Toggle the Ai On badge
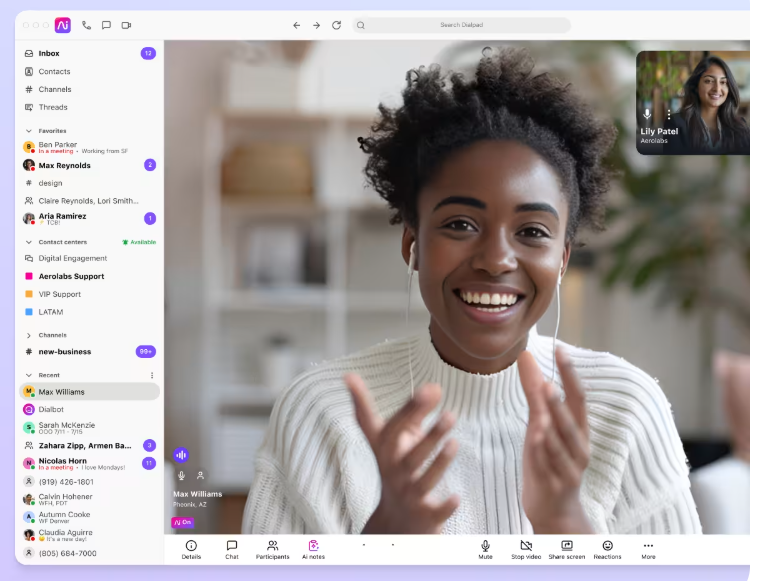The height and width of the screenshot is (581, 770). coord(183,522)
